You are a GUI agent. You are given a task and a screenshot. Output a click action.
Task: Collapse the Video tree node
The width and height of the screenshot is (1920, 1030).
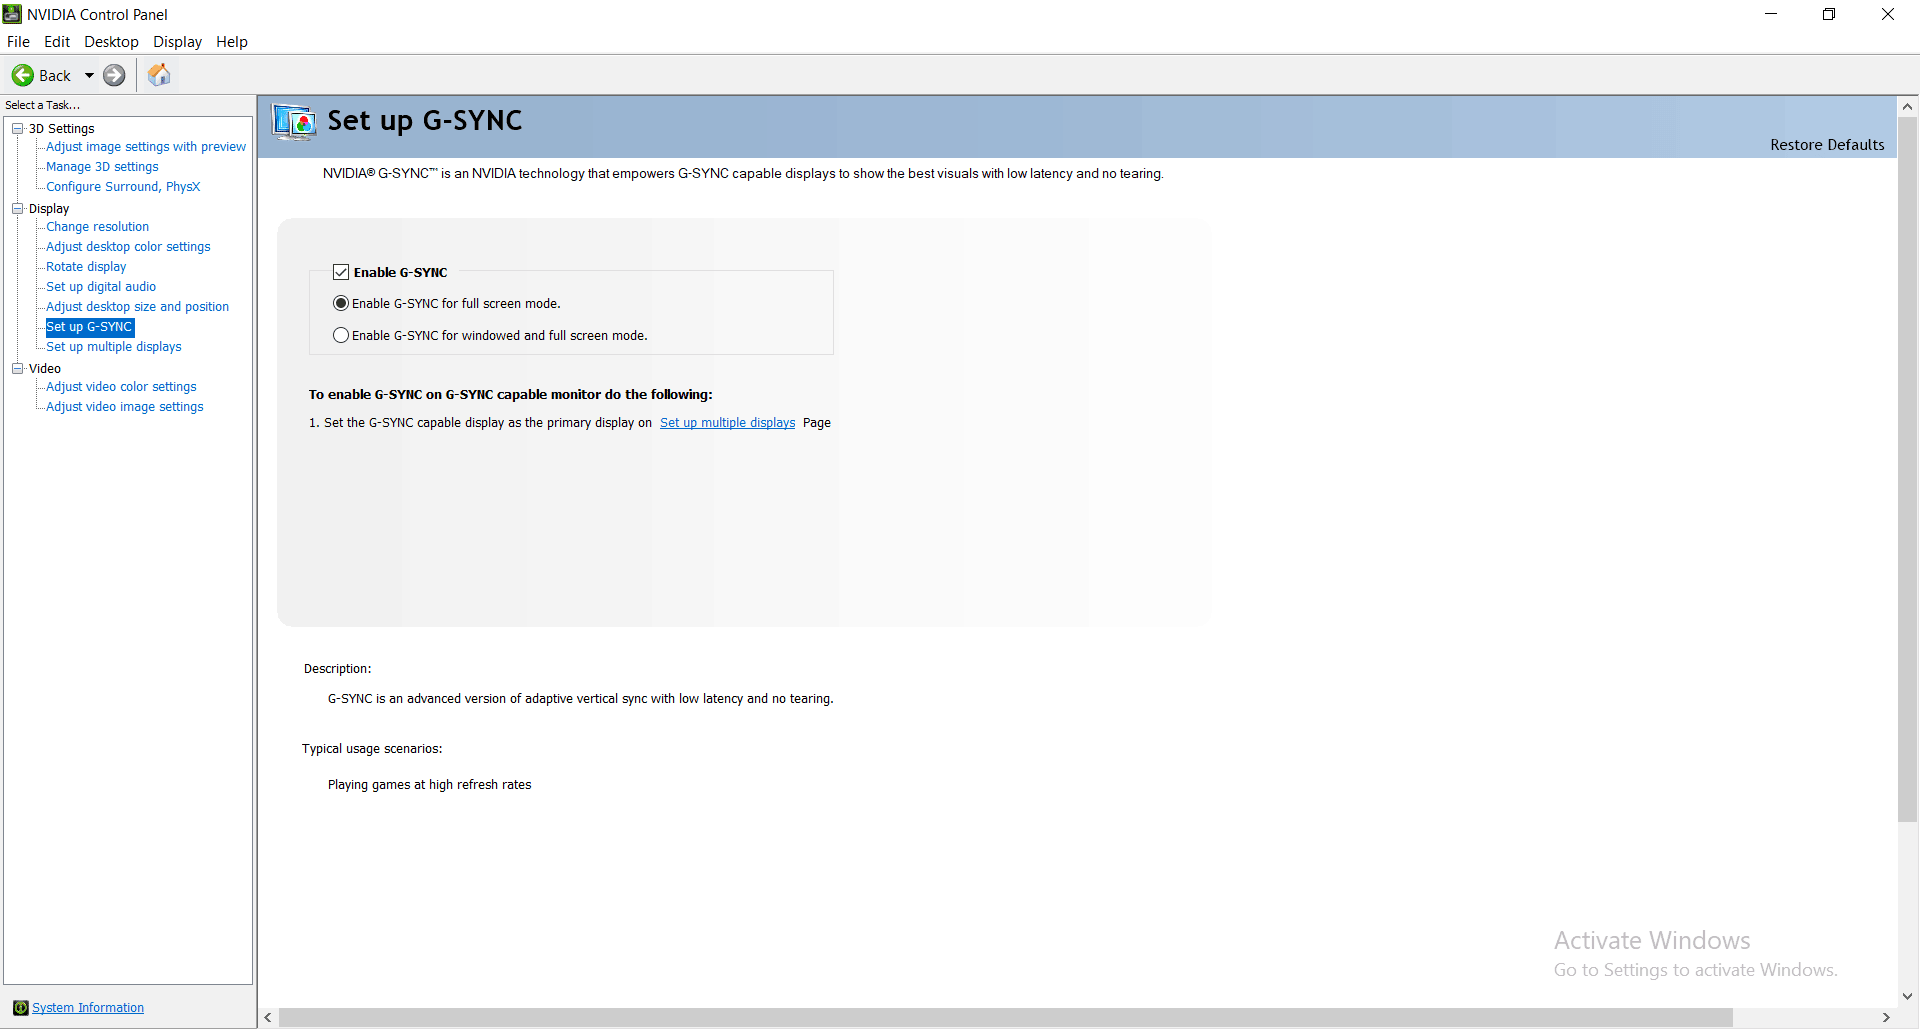[18, 368]
